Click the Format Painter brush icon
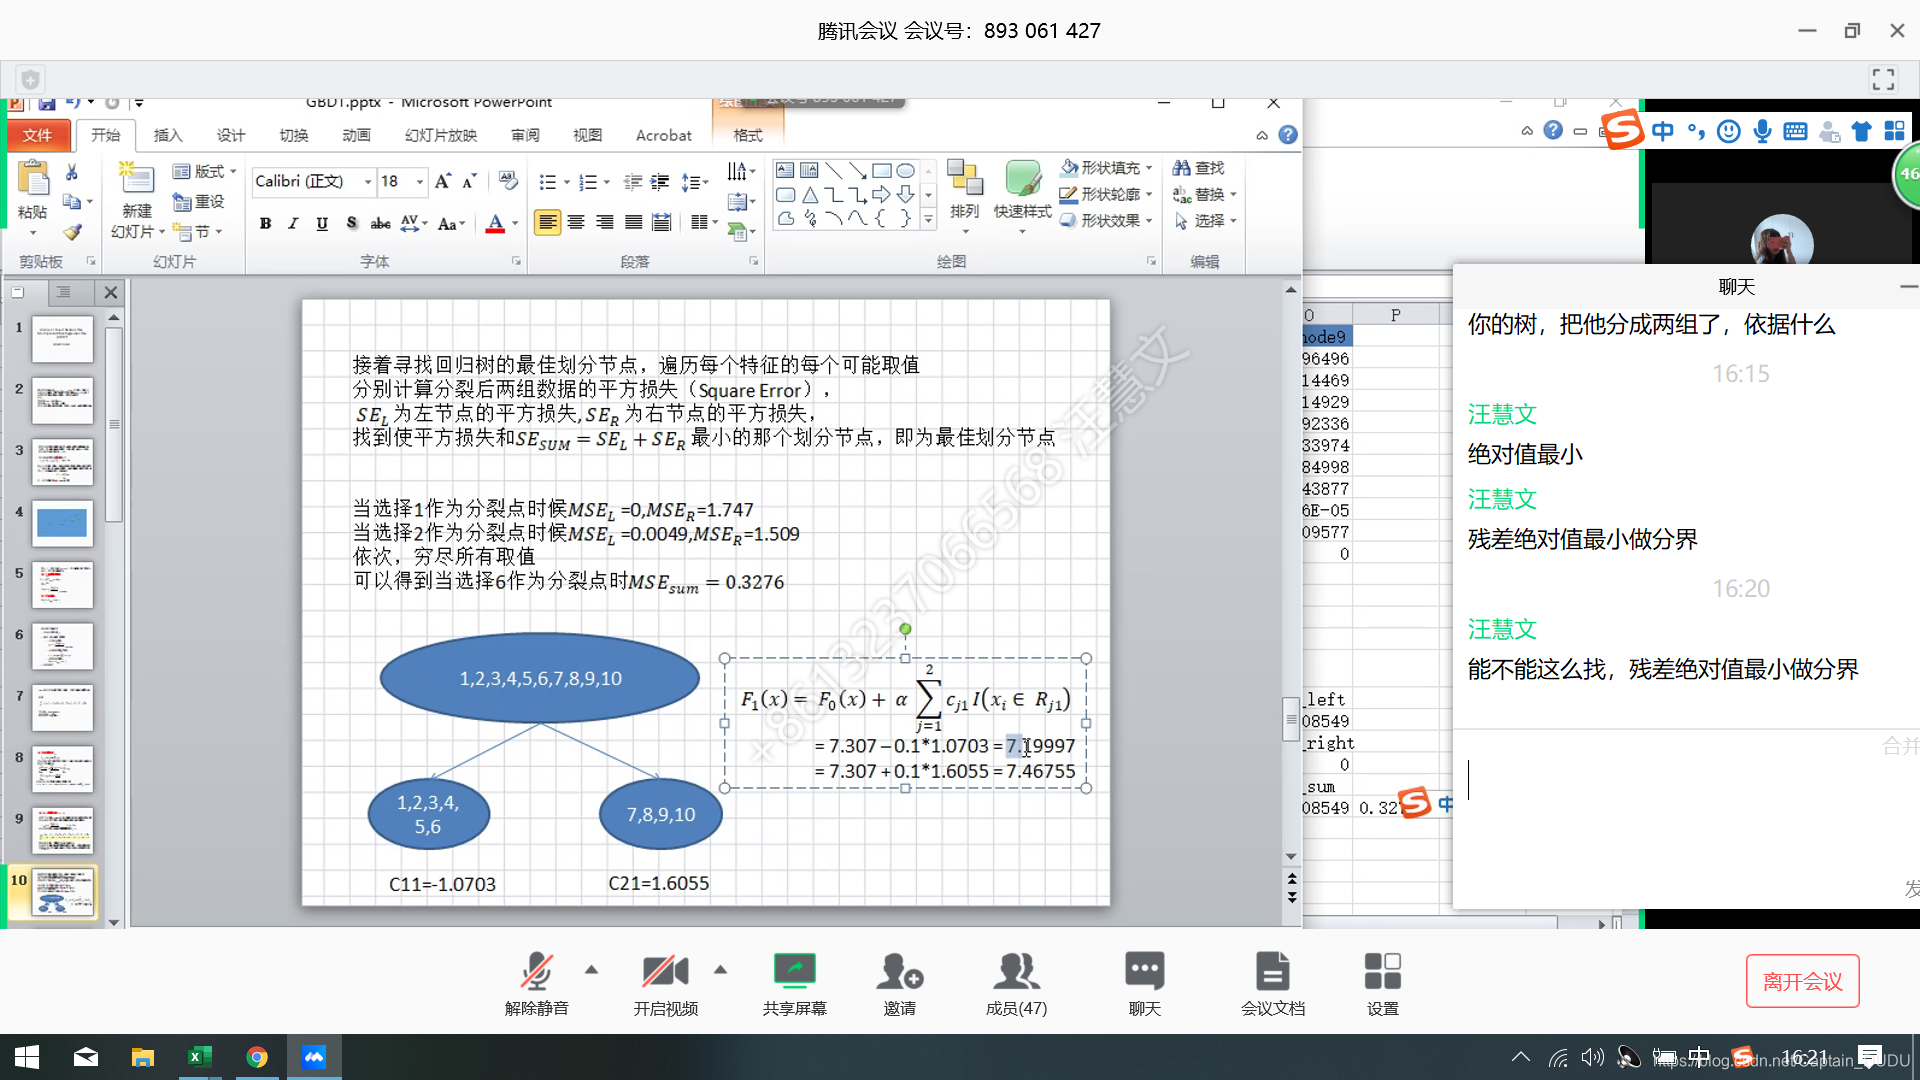Screen dimensions: 1920x1080 coord(72,232)
